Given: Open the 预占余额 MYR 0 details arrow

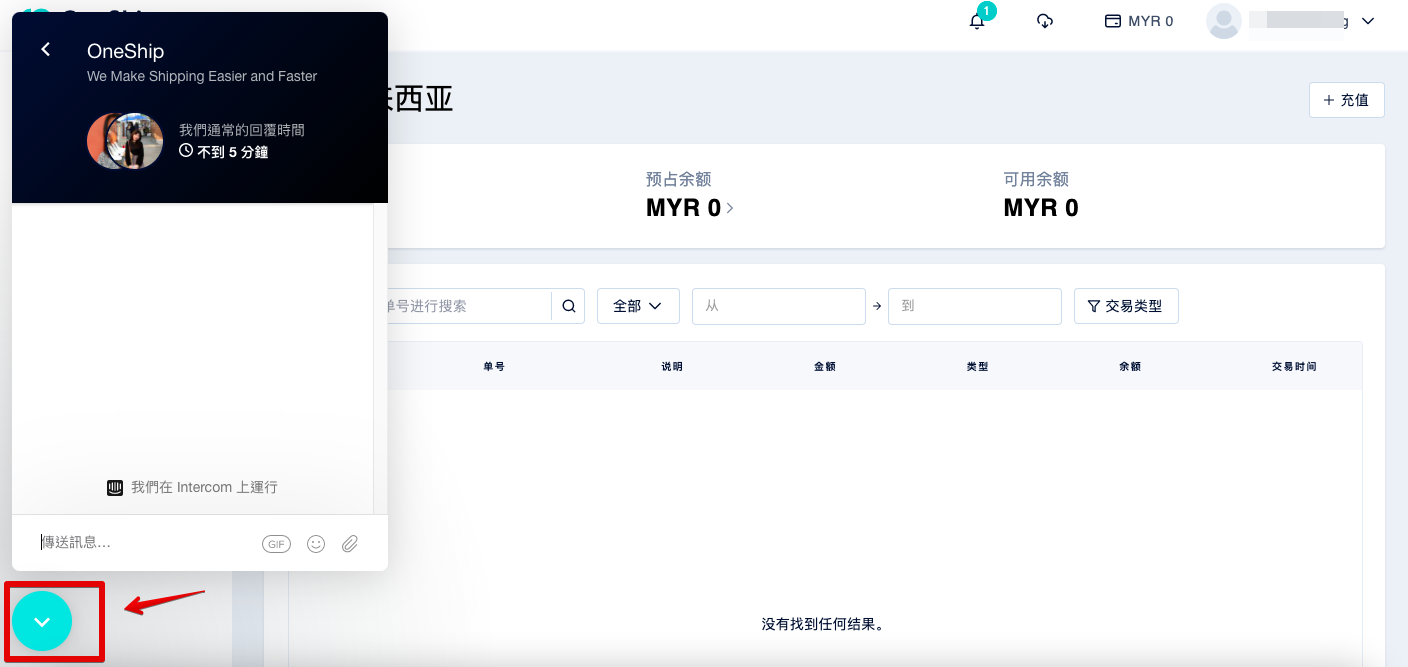Looking at the screenshot, I should pyautogui.click(x=730, y=208).
